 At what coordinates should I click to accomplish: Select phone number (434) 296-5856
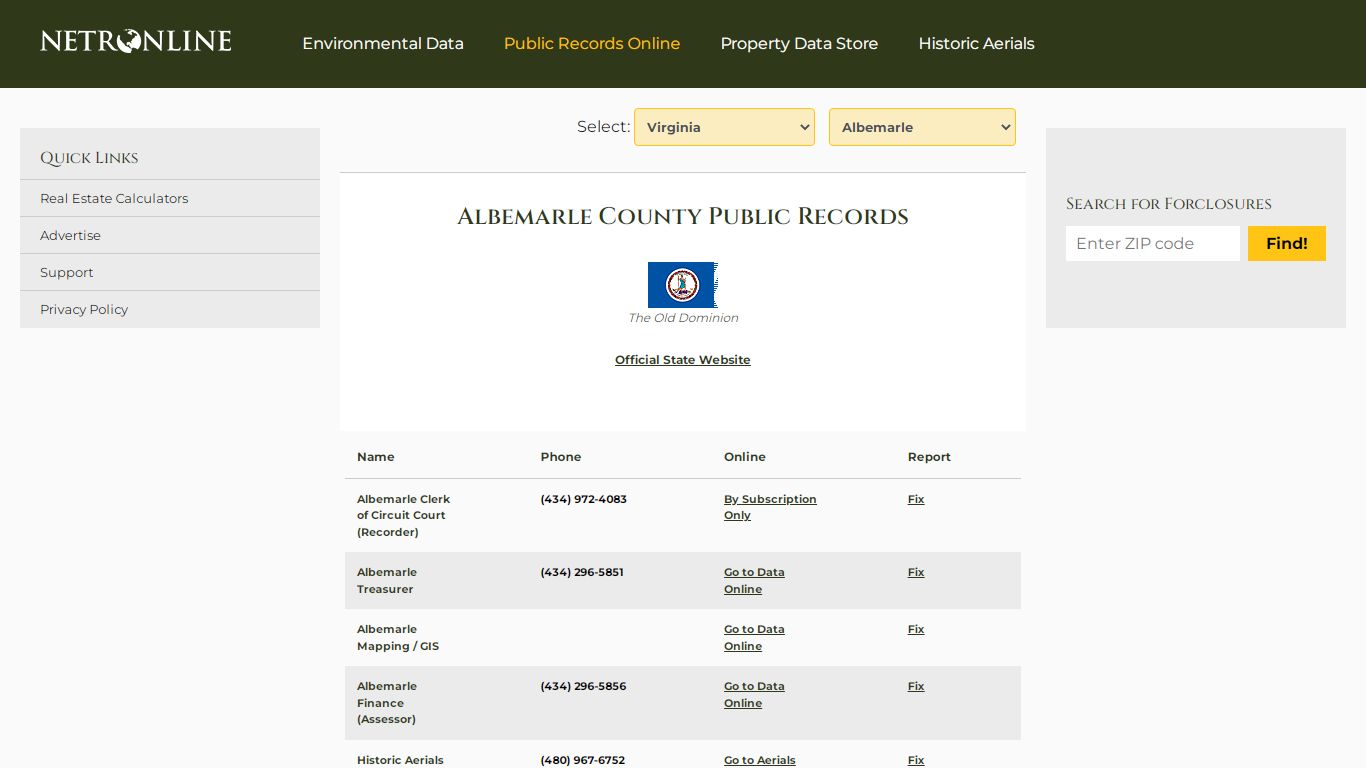pyautogui.click(x=582, y=686)
